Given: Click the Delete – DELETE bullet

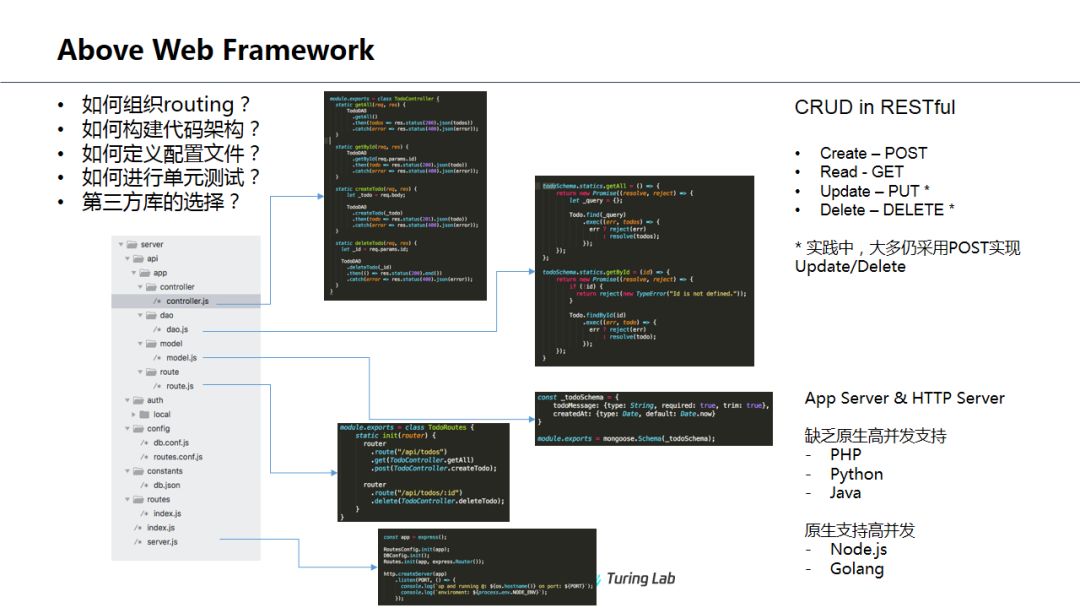Looking at the screenshot, I should (x=887, y=209).
